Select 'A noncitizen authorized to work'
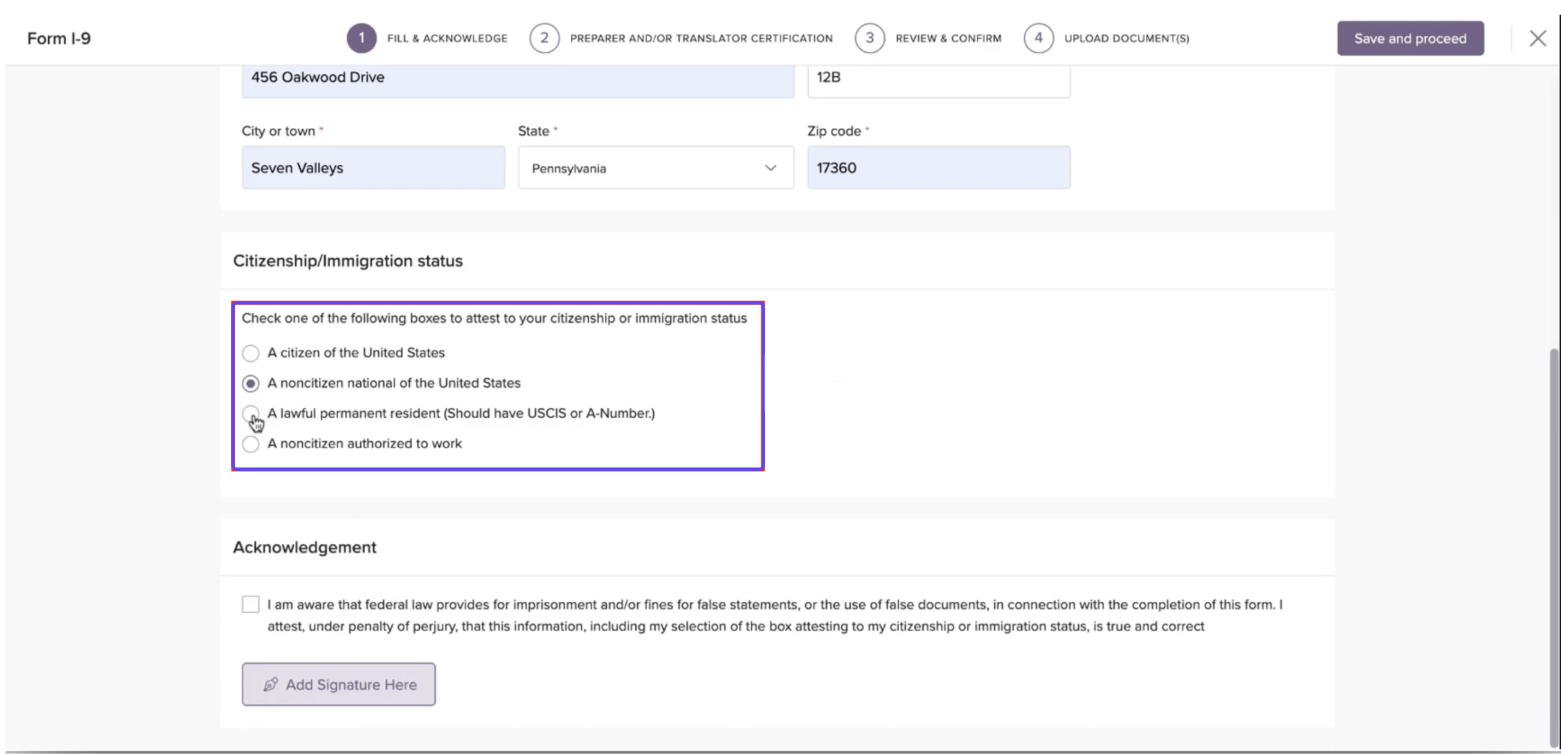Viewport: 1561px width, 754px height. (251, 444)
